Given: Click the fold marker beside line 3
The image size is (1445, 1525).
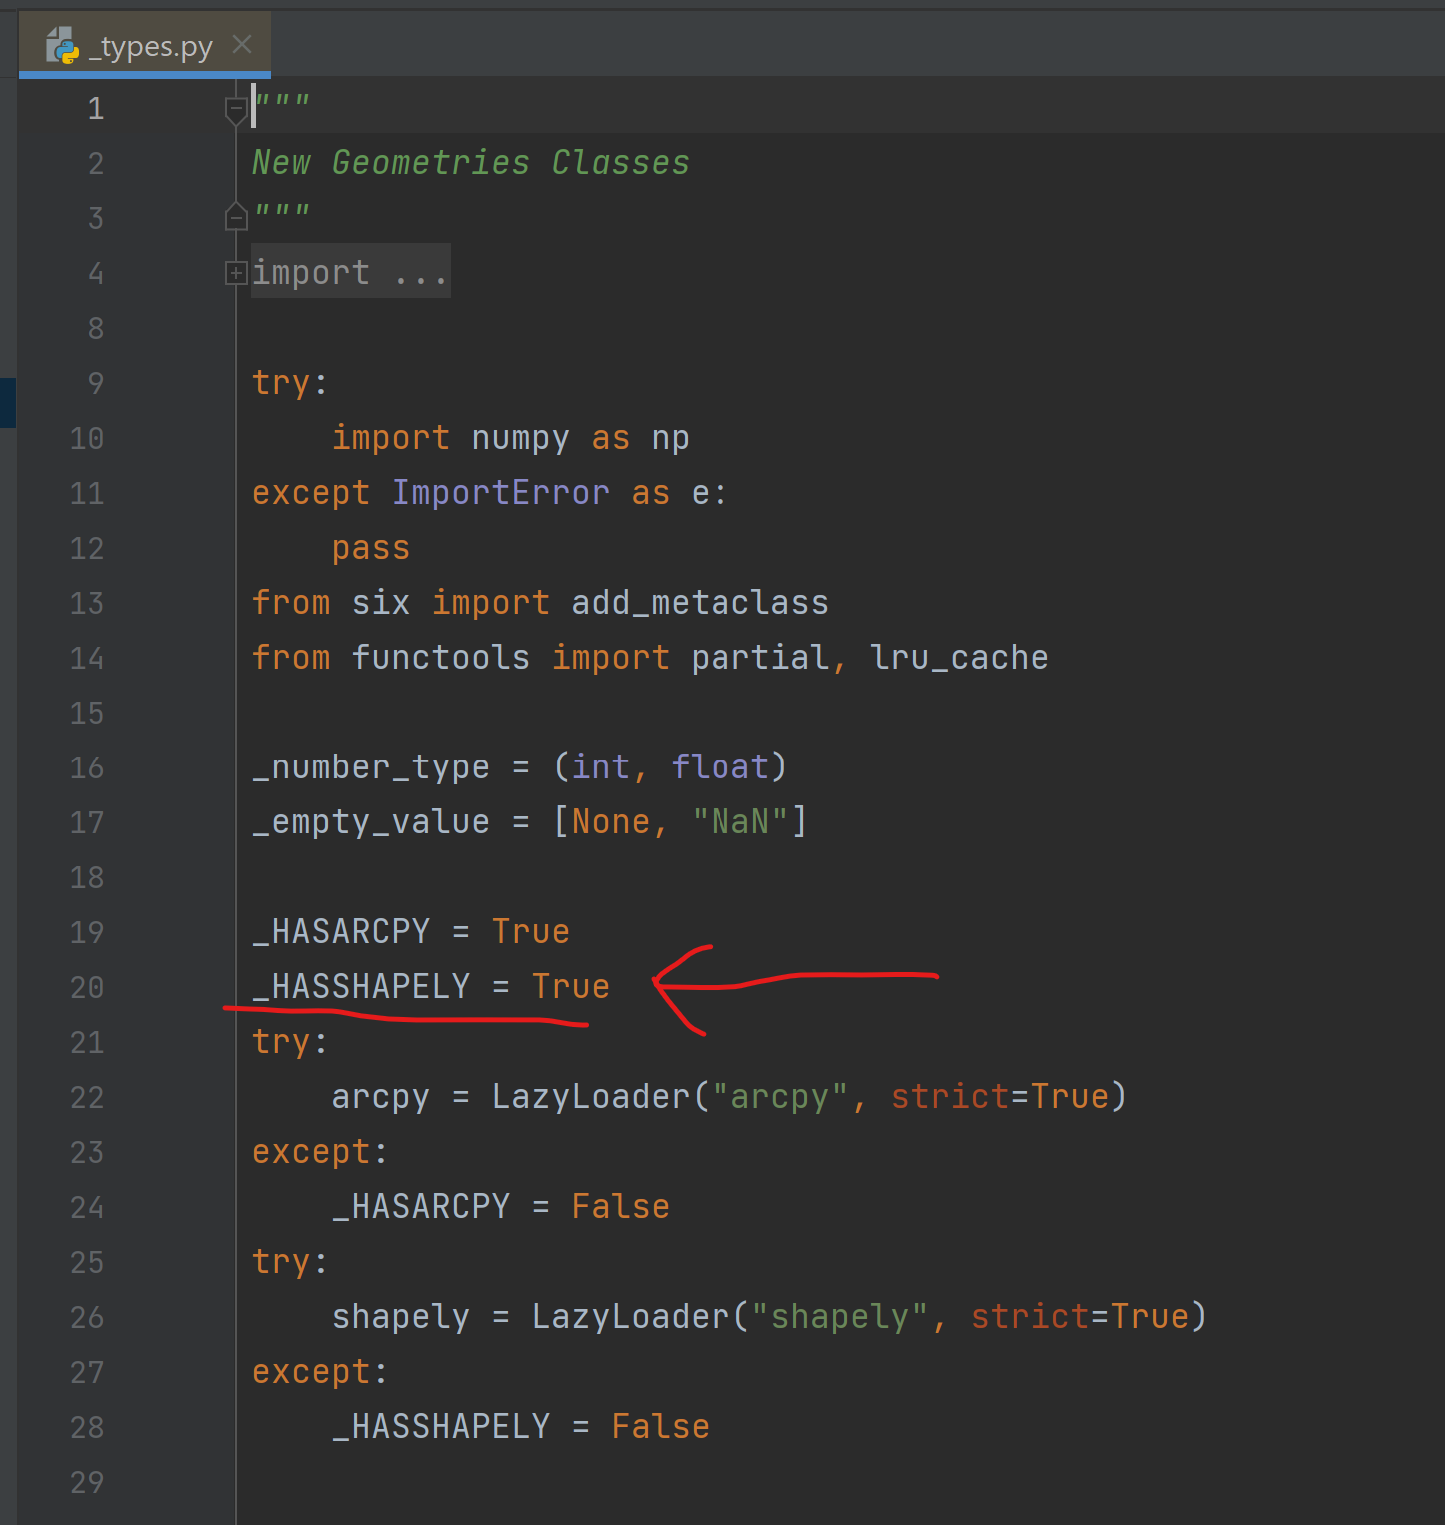Looking at the screenshot, I should click(x=236, y=216).
